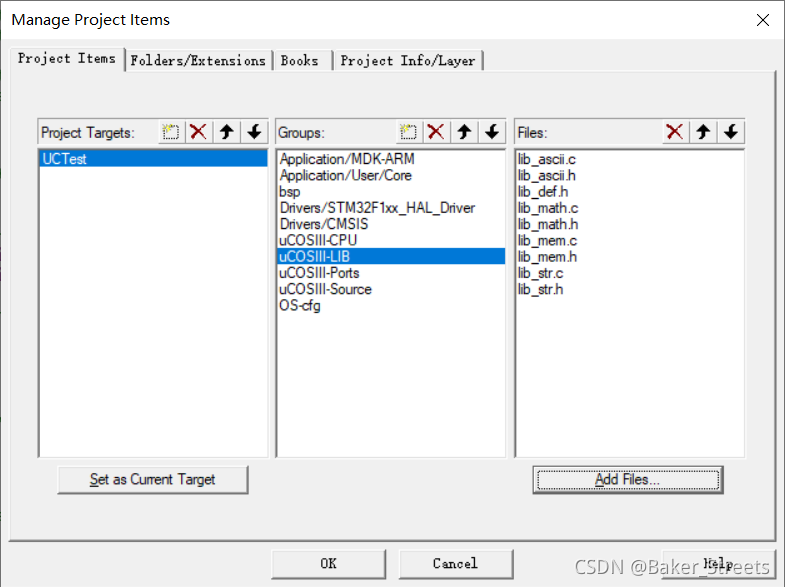Click Set as Current Target button

[153, 479]
